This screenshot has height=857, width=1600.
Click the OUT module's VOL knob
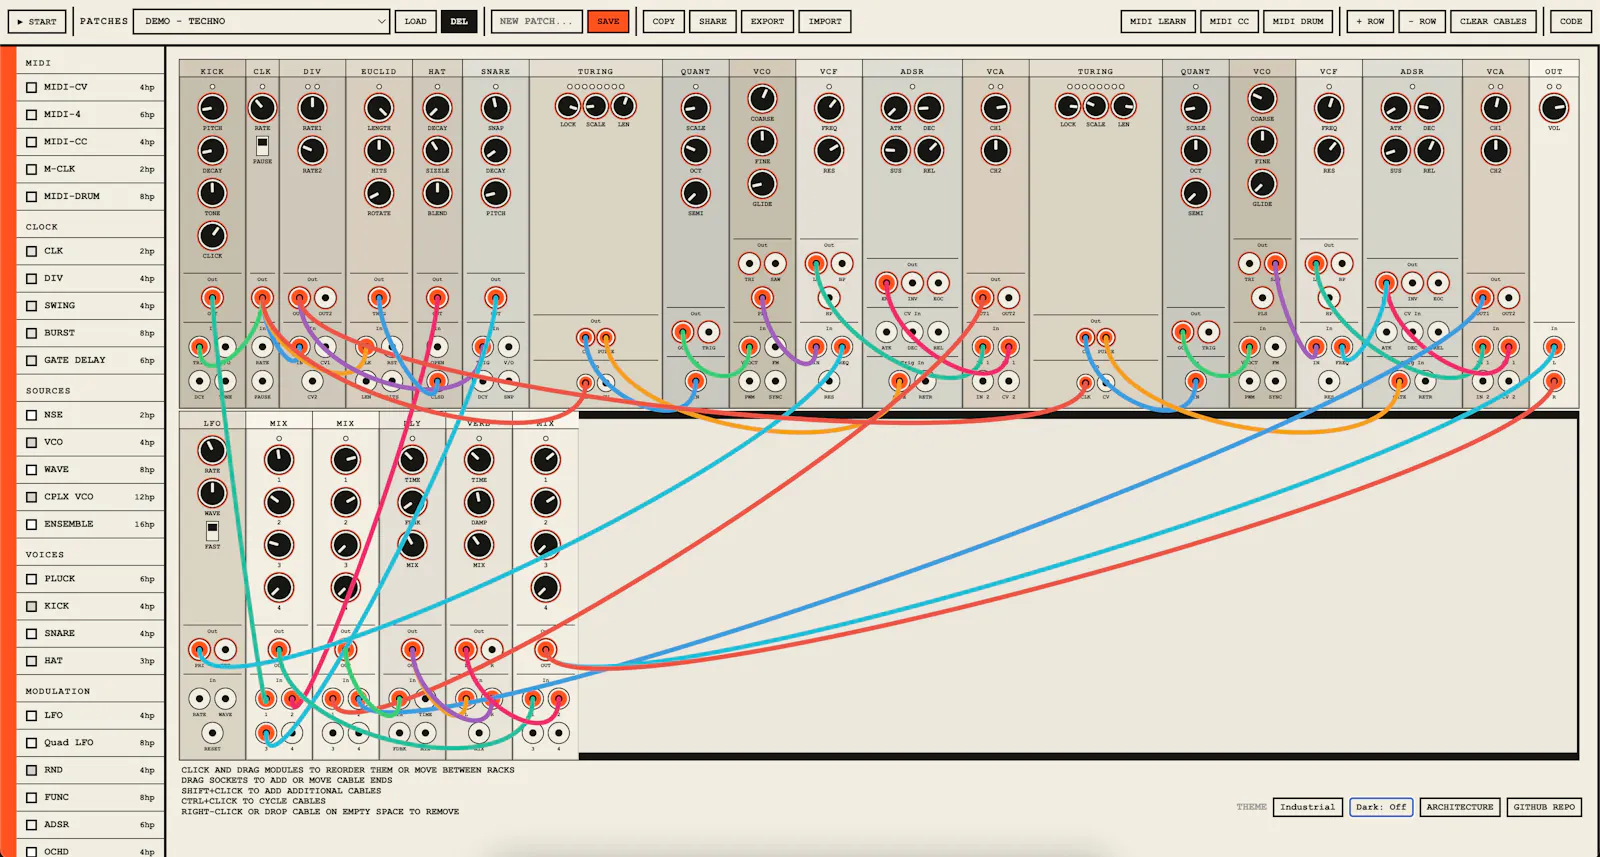(1553, 108)
